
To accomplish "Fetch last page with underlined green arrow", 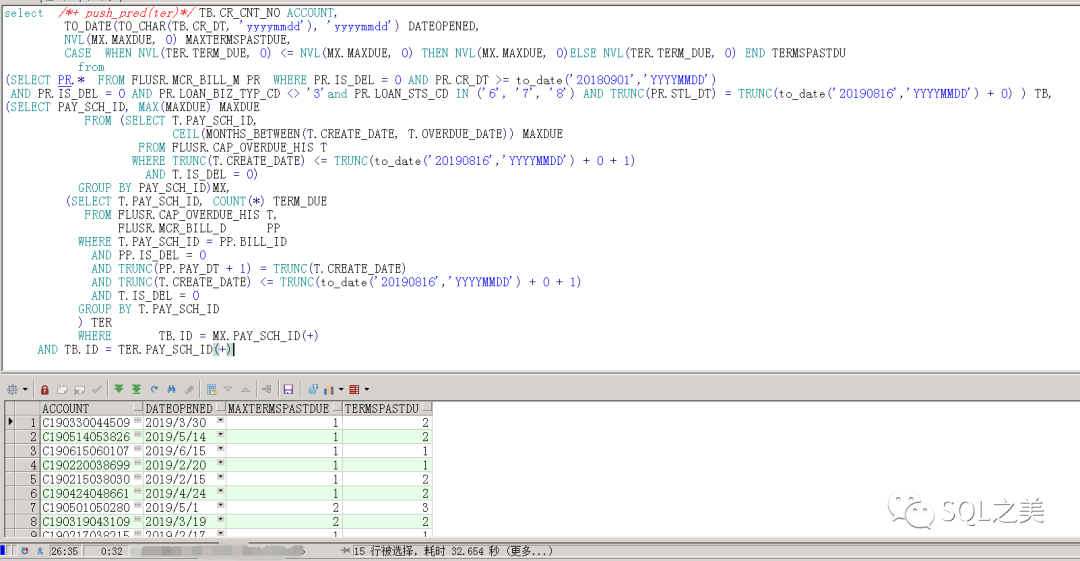I will [x=136, y=389].
